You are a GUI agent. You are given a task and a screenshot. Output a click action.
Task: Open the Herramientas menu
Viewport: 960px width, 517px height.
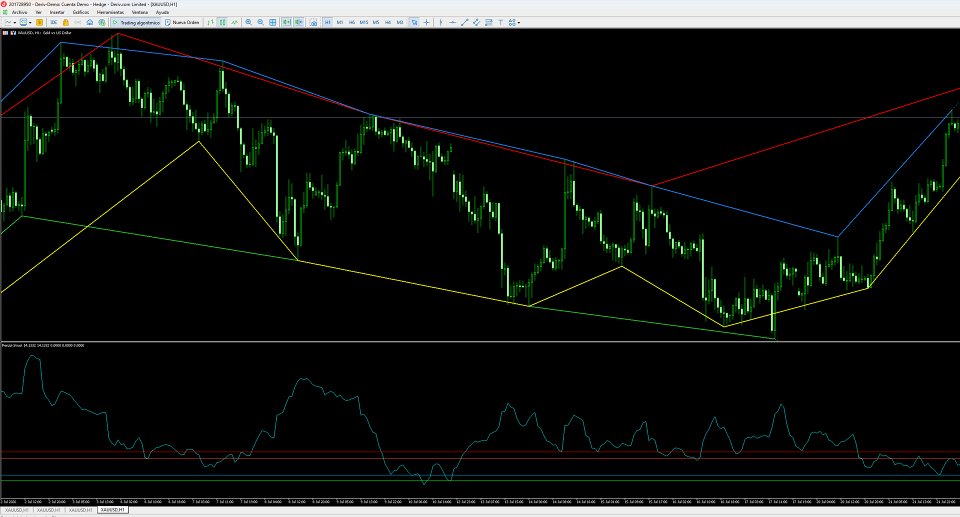110,12
